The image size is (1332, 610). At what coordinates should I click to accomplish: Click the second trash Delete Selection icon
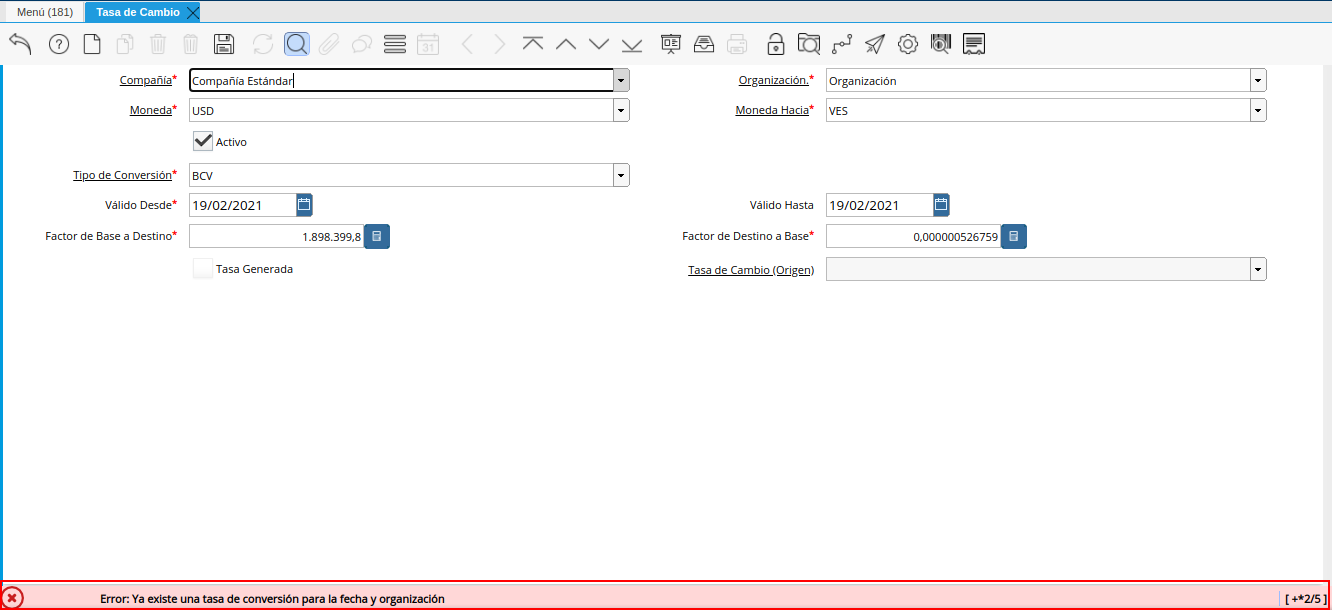click(x=191, y=44)
